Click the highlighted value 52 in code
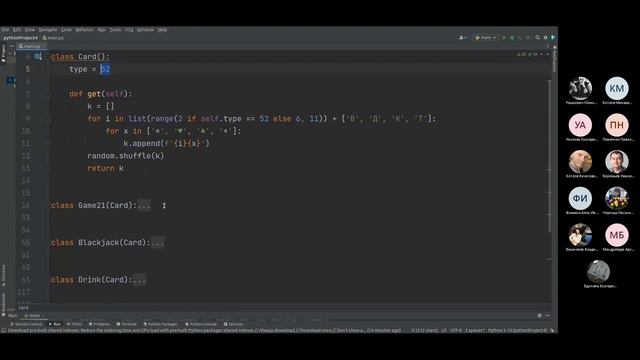The height and width of the screenshot is (360, 640). (x=105, y=69)
